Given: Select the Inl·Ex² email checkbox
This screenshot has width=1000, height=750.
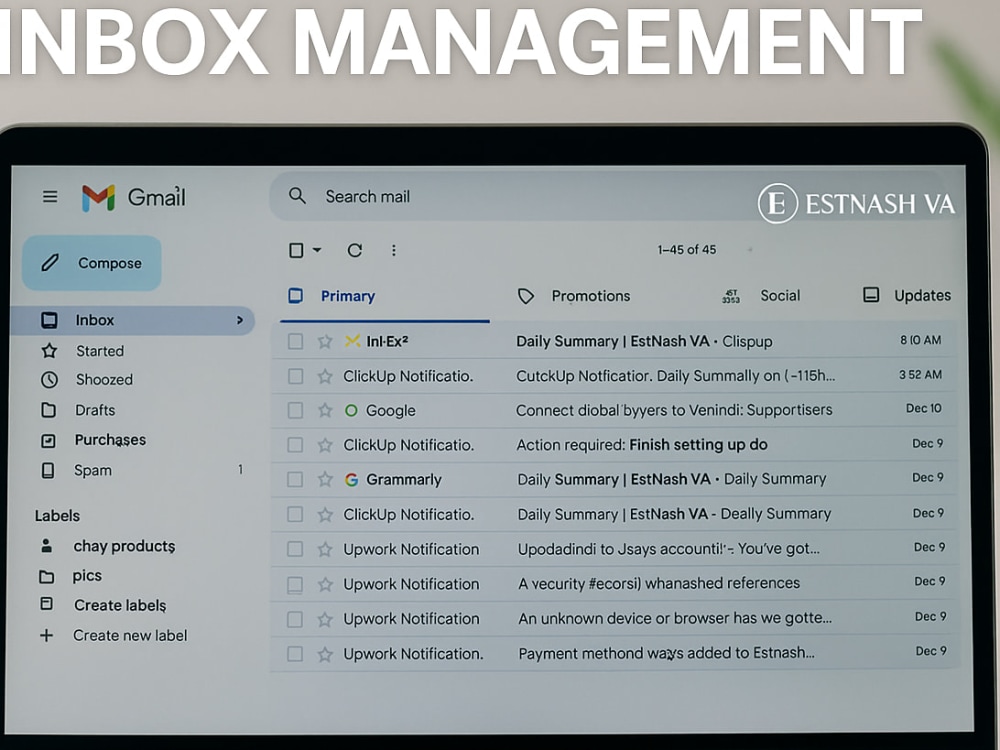Looking at the screenshot, I should 295,342.
